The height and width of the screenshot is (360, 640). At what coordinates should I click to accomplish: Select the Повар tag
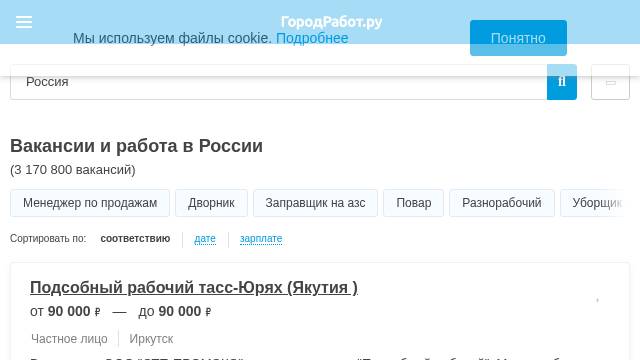(x=413, y=203)
